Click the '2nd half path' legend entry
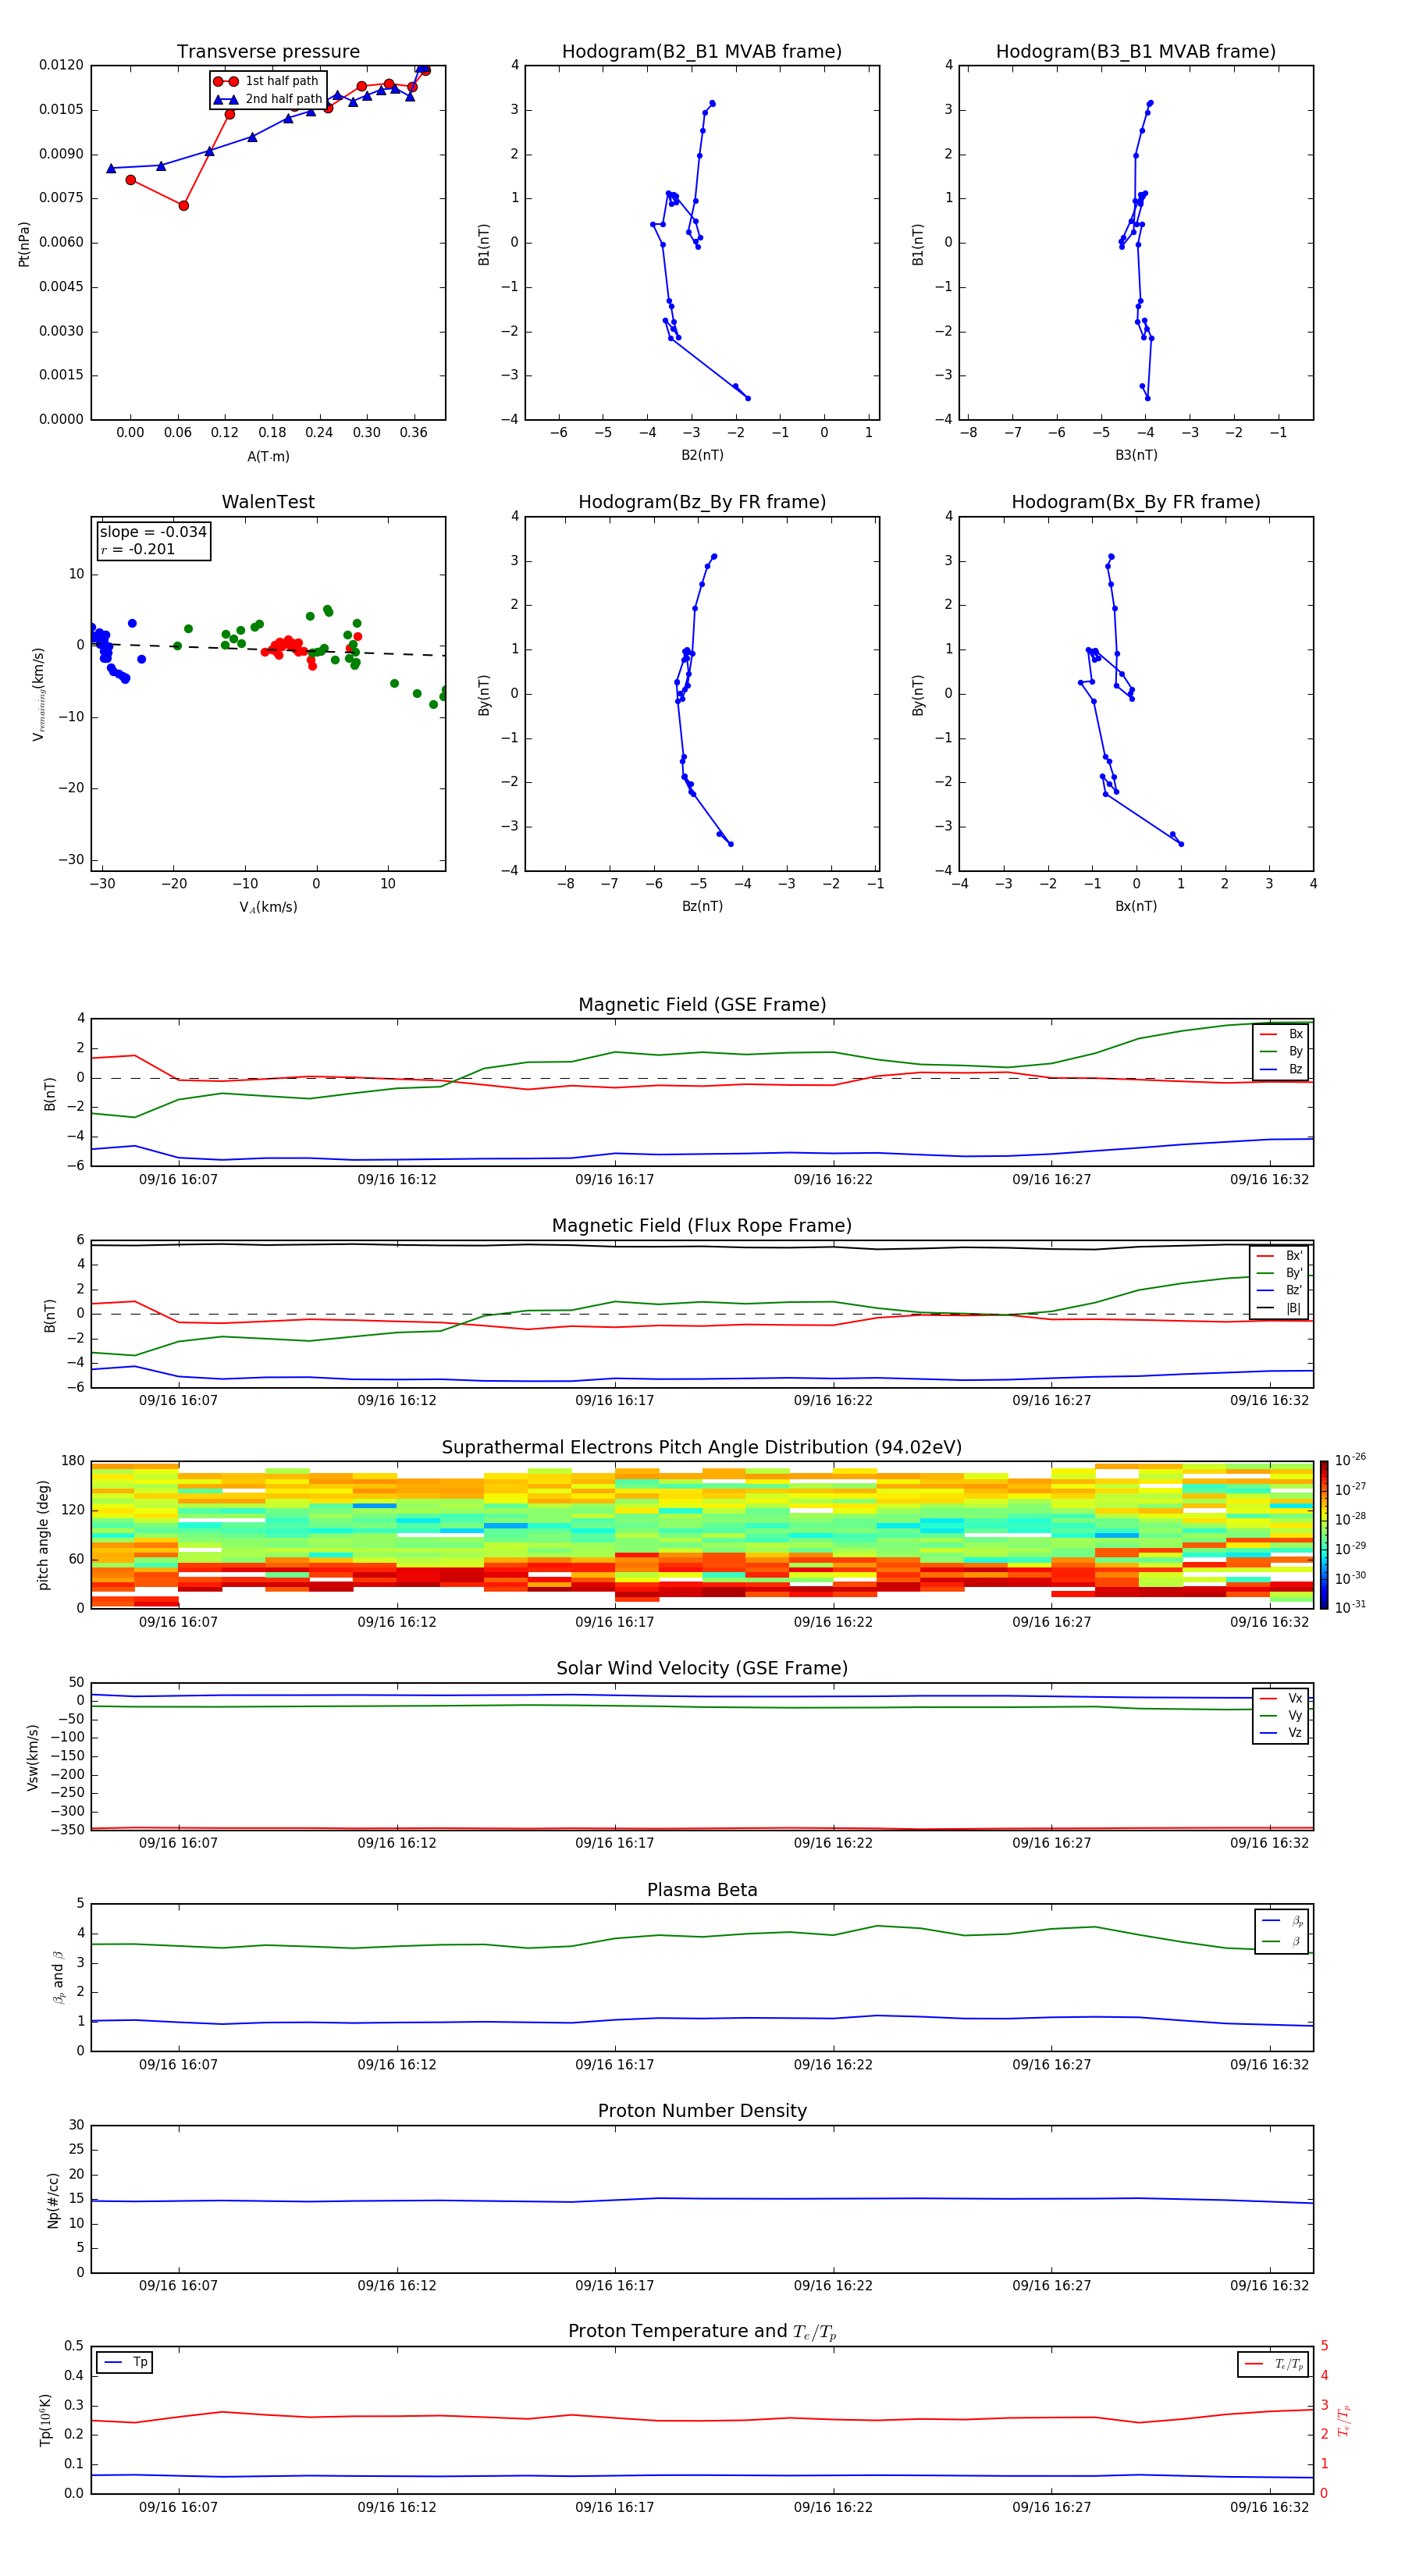 268,99
